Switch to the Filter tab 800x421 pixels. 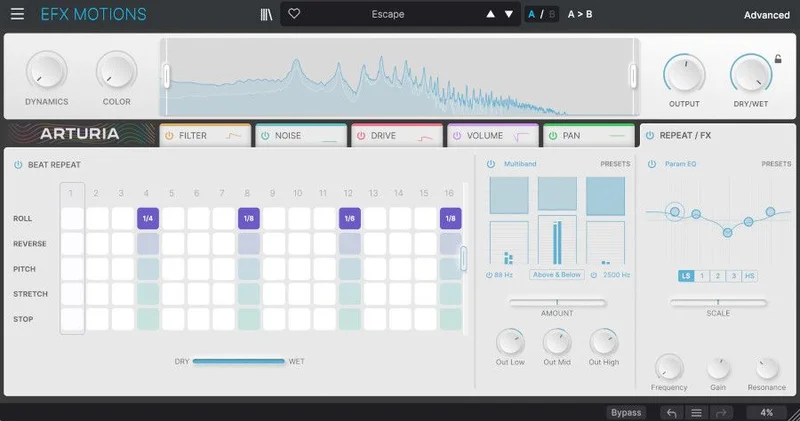click(x=205, y=135)
